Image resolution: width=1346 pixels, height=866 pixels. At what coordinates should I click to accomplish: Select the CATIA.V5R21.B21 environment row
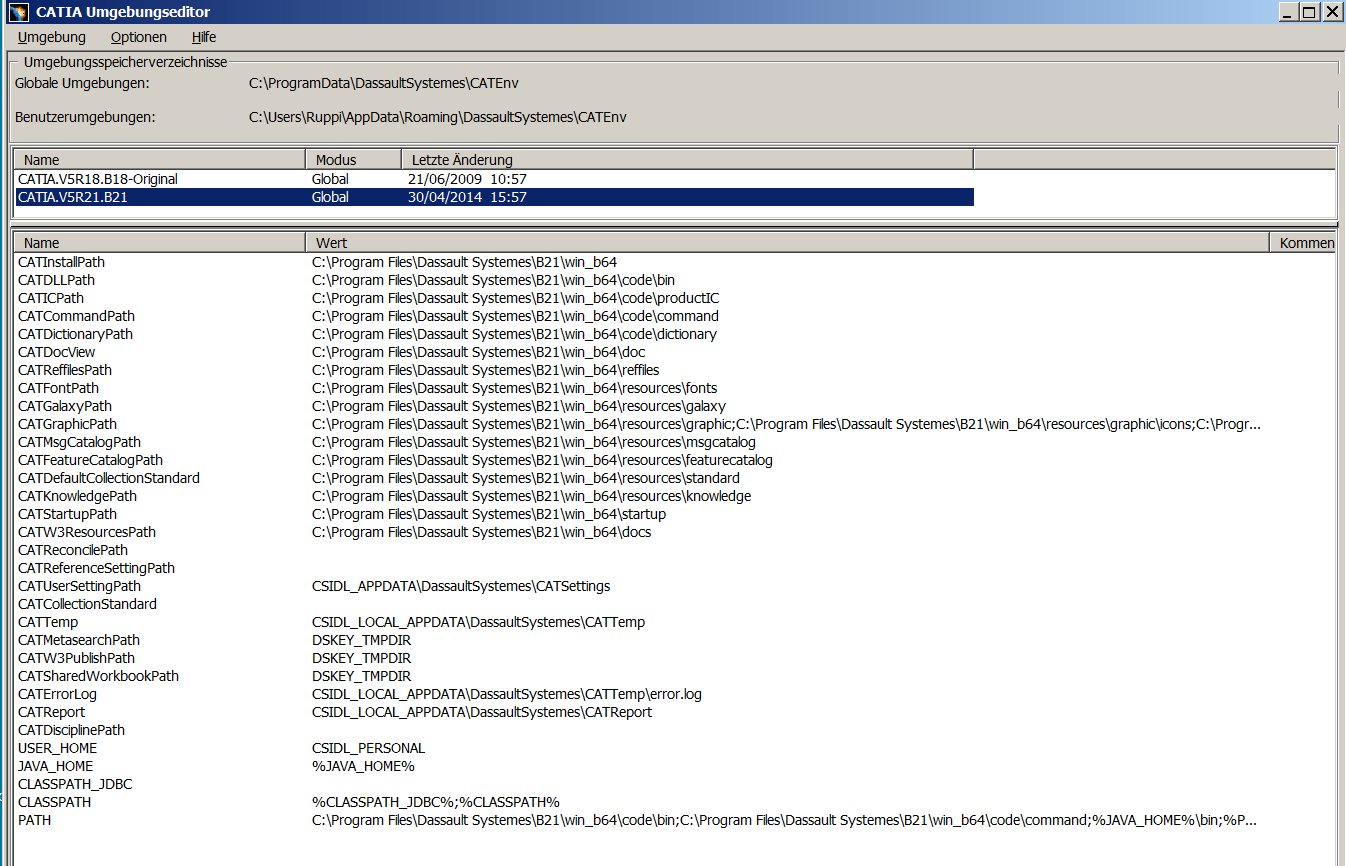point(494,197)
